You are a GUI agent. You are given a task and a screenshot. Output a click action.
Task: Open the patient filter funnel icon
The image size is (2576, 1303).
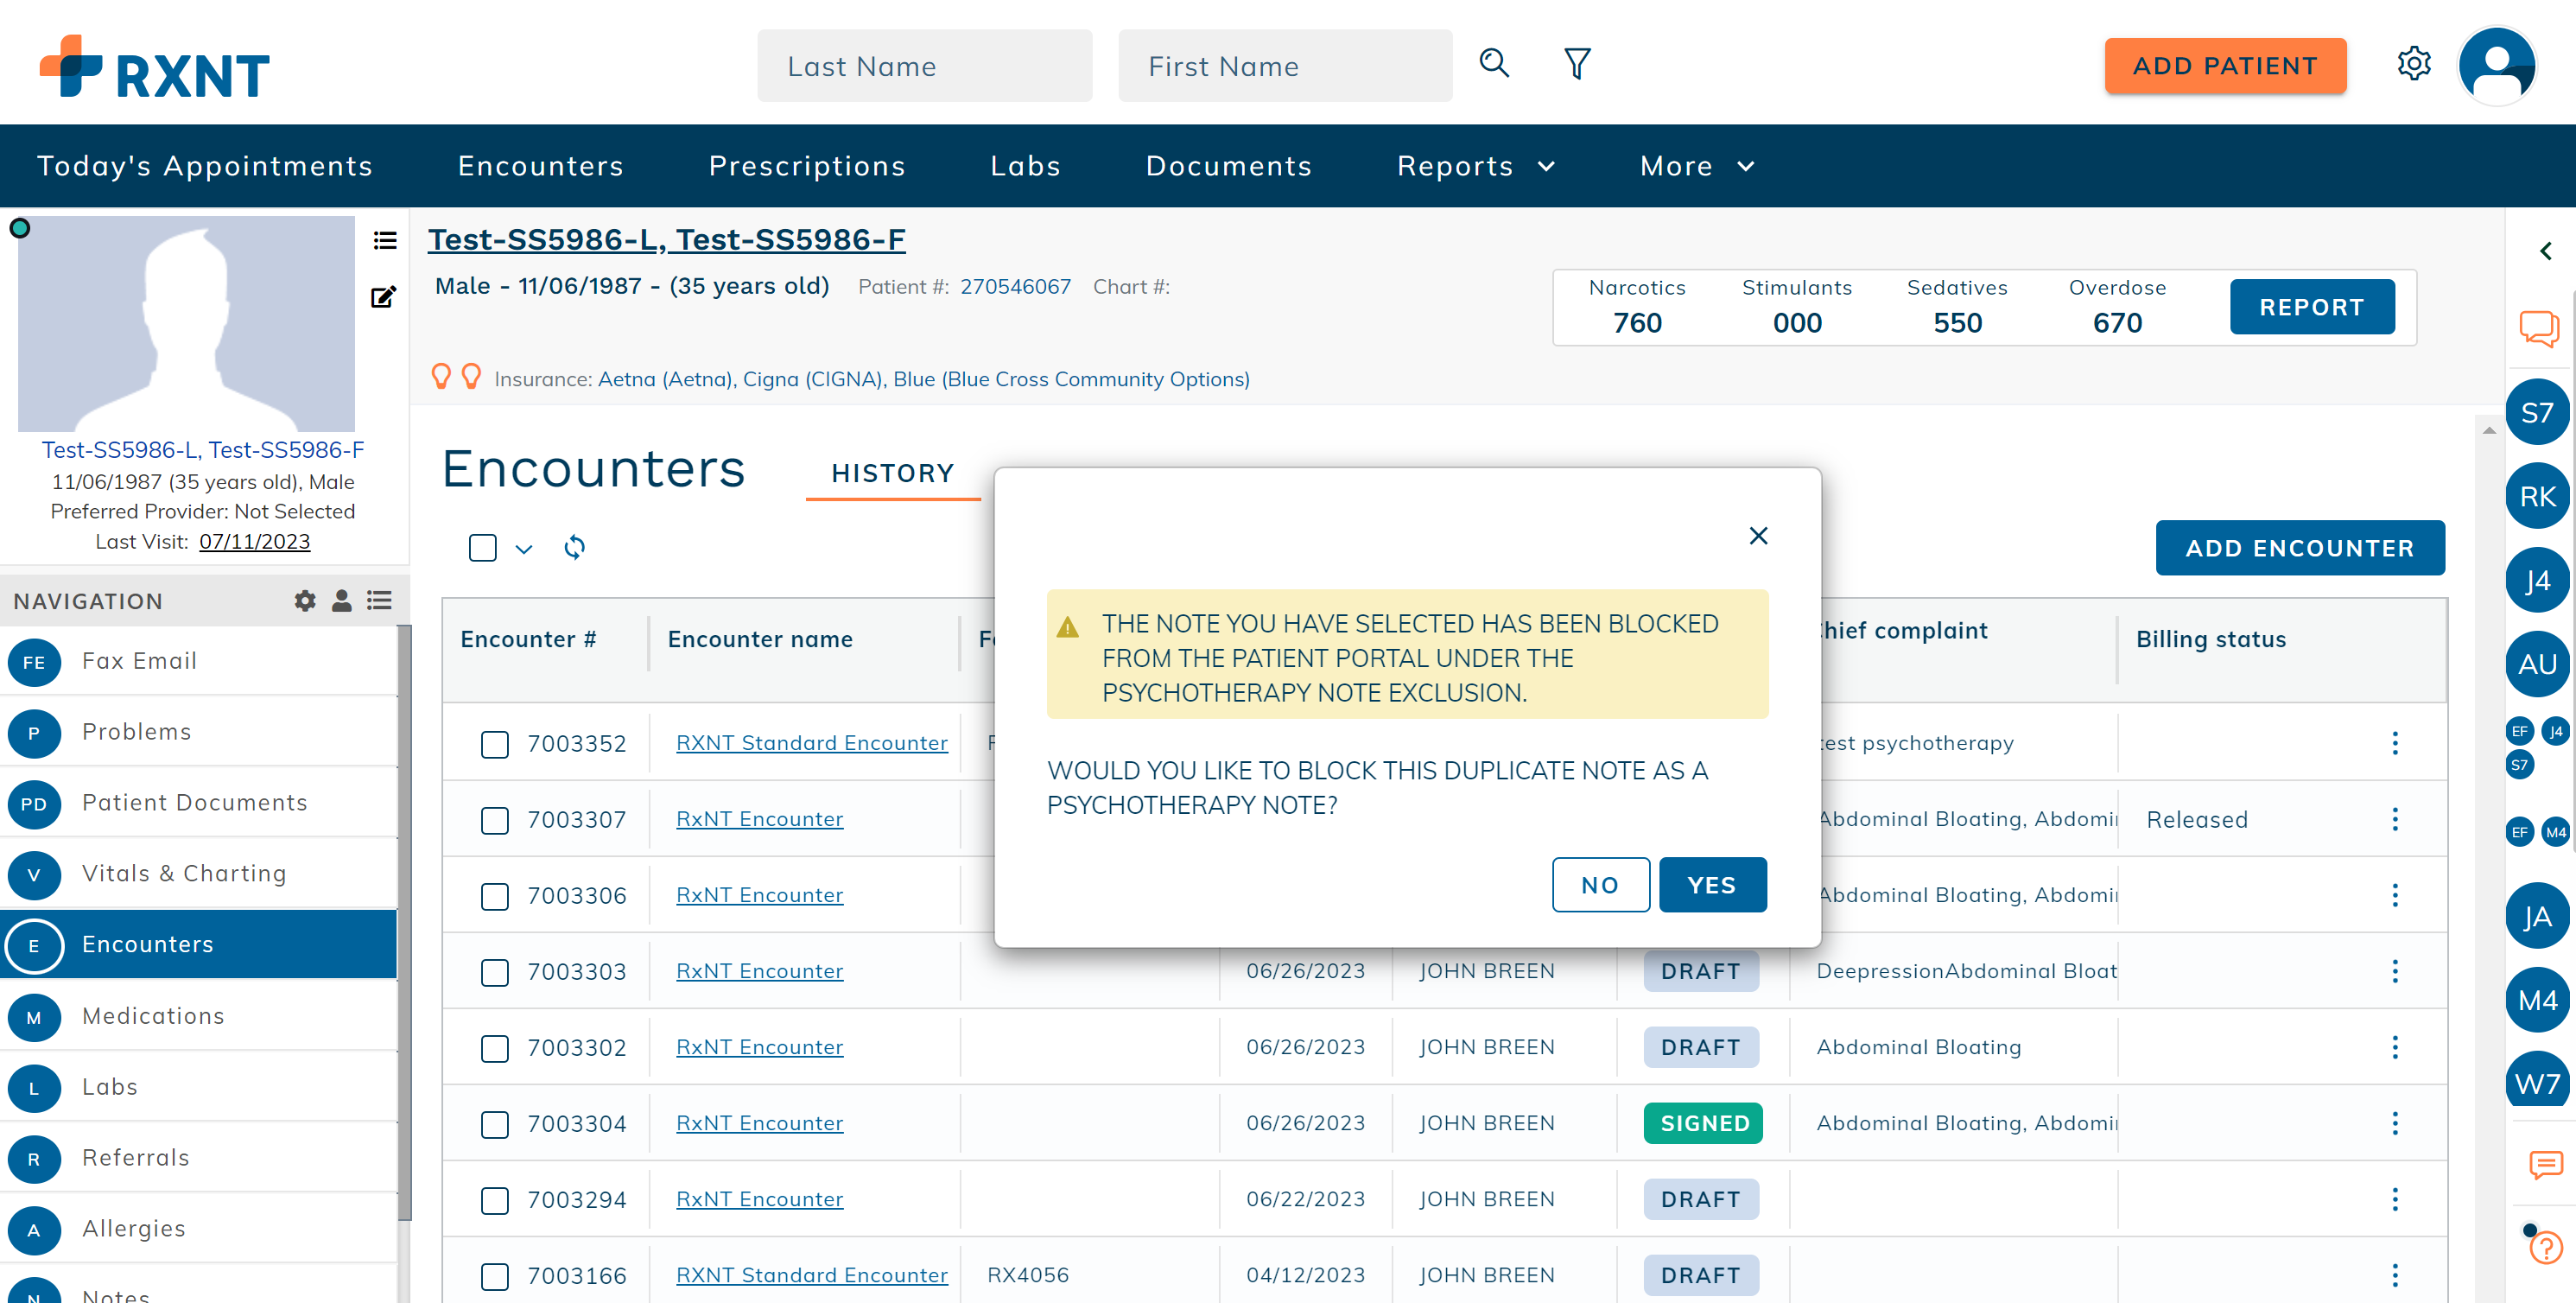pos(1577,64)
